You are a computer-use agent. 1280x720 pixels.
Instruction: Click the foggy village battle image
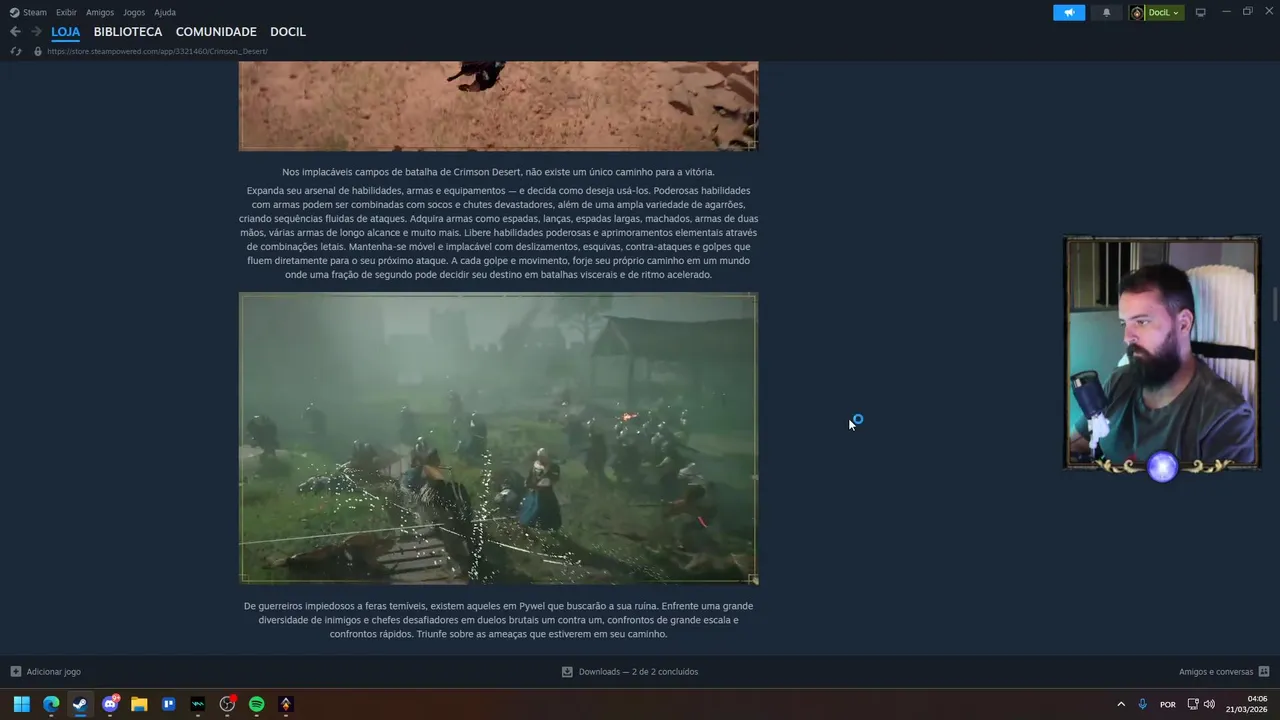click(498, 438)
